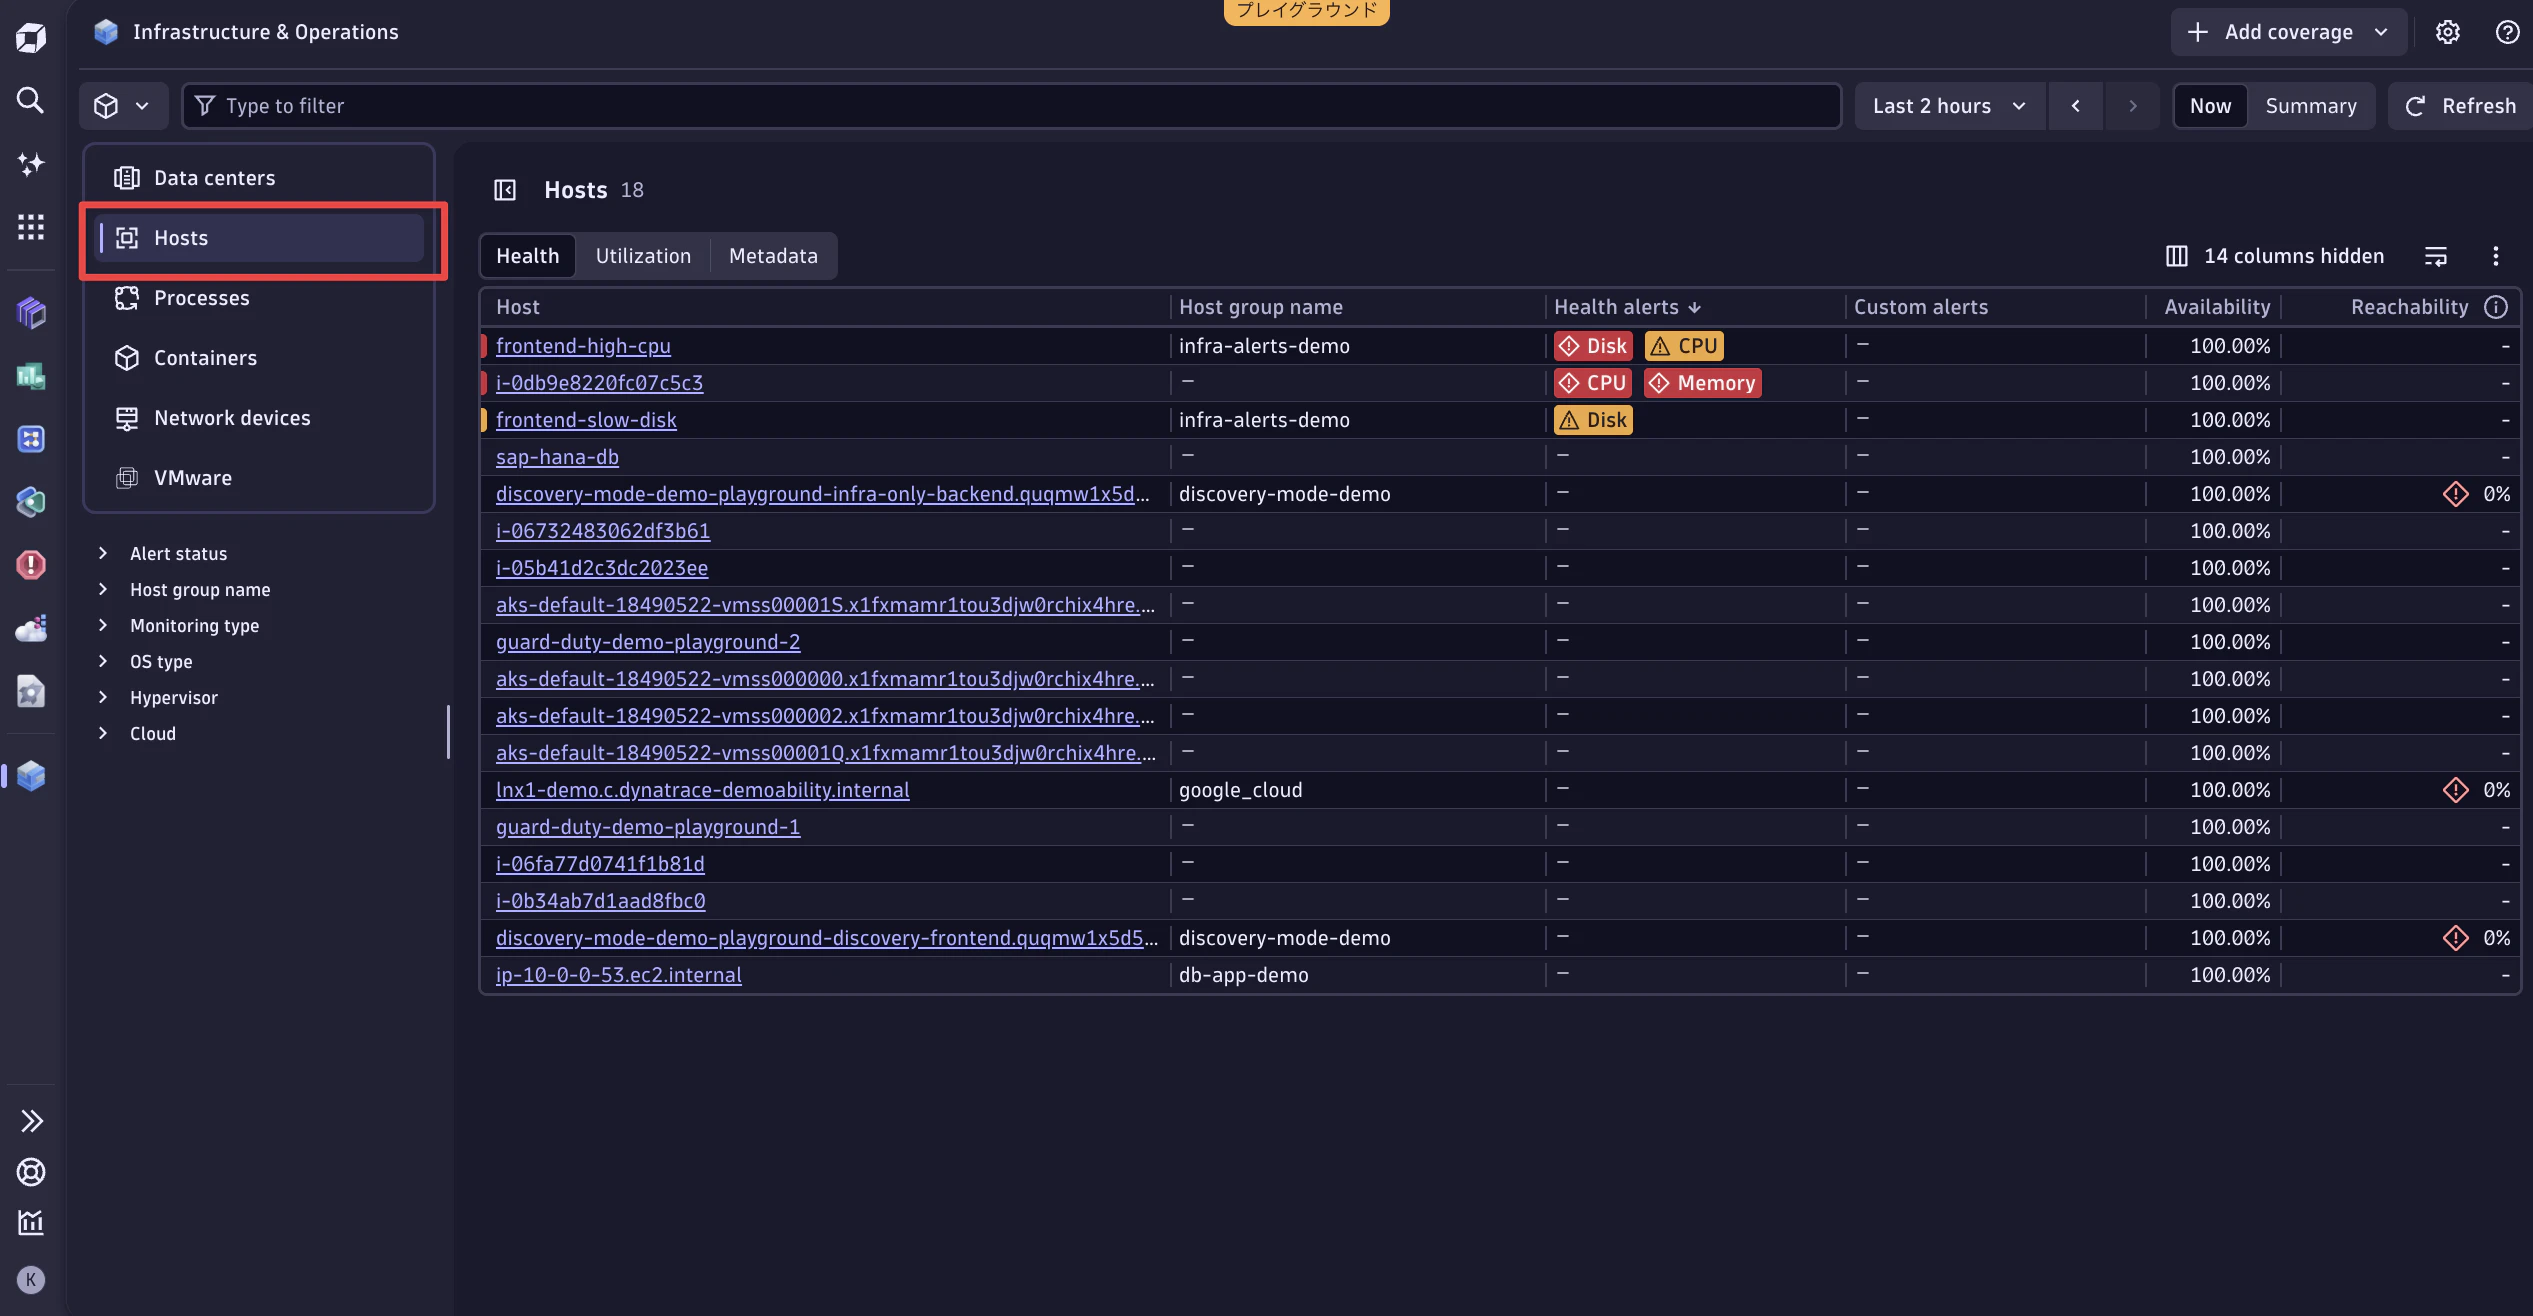Open host i-0db9e8220fc07c5c3
Viewport: 2533px width, 1316px height.
click(599, 383)
